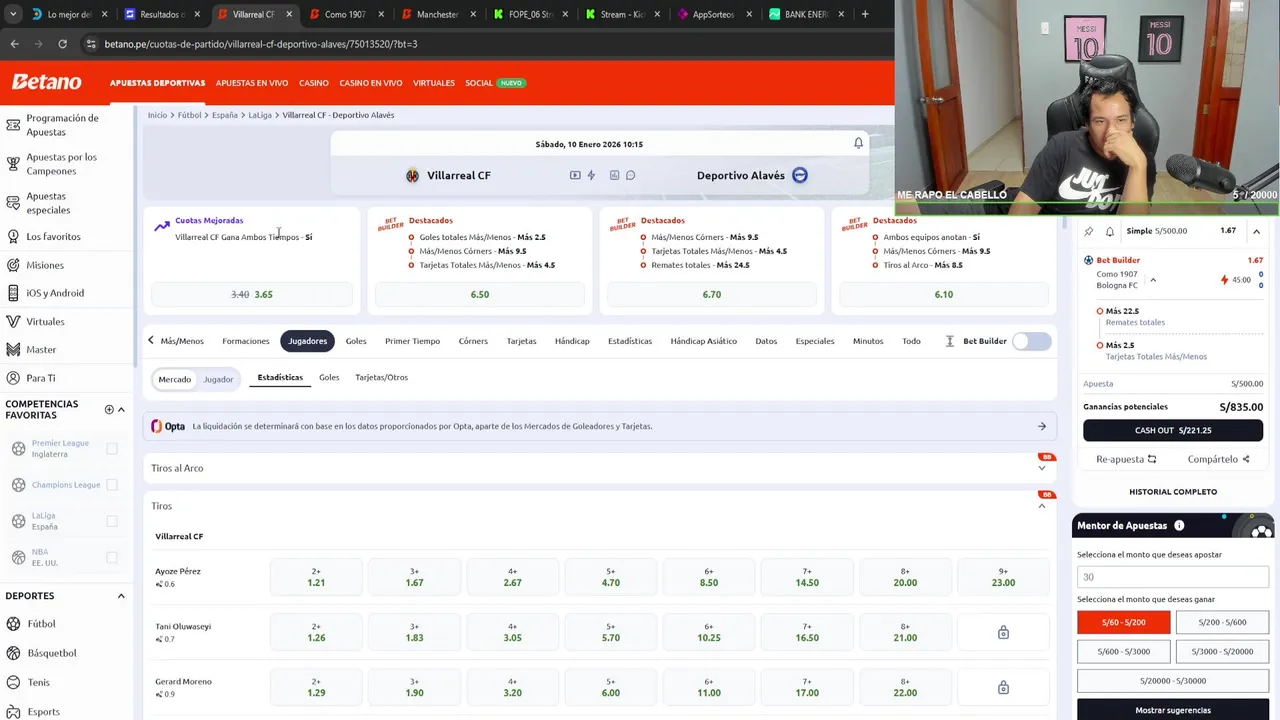Image resolution: width=1280 pixels, height=720 pixels.
Task: Go back in browser history
Action: 14,44
